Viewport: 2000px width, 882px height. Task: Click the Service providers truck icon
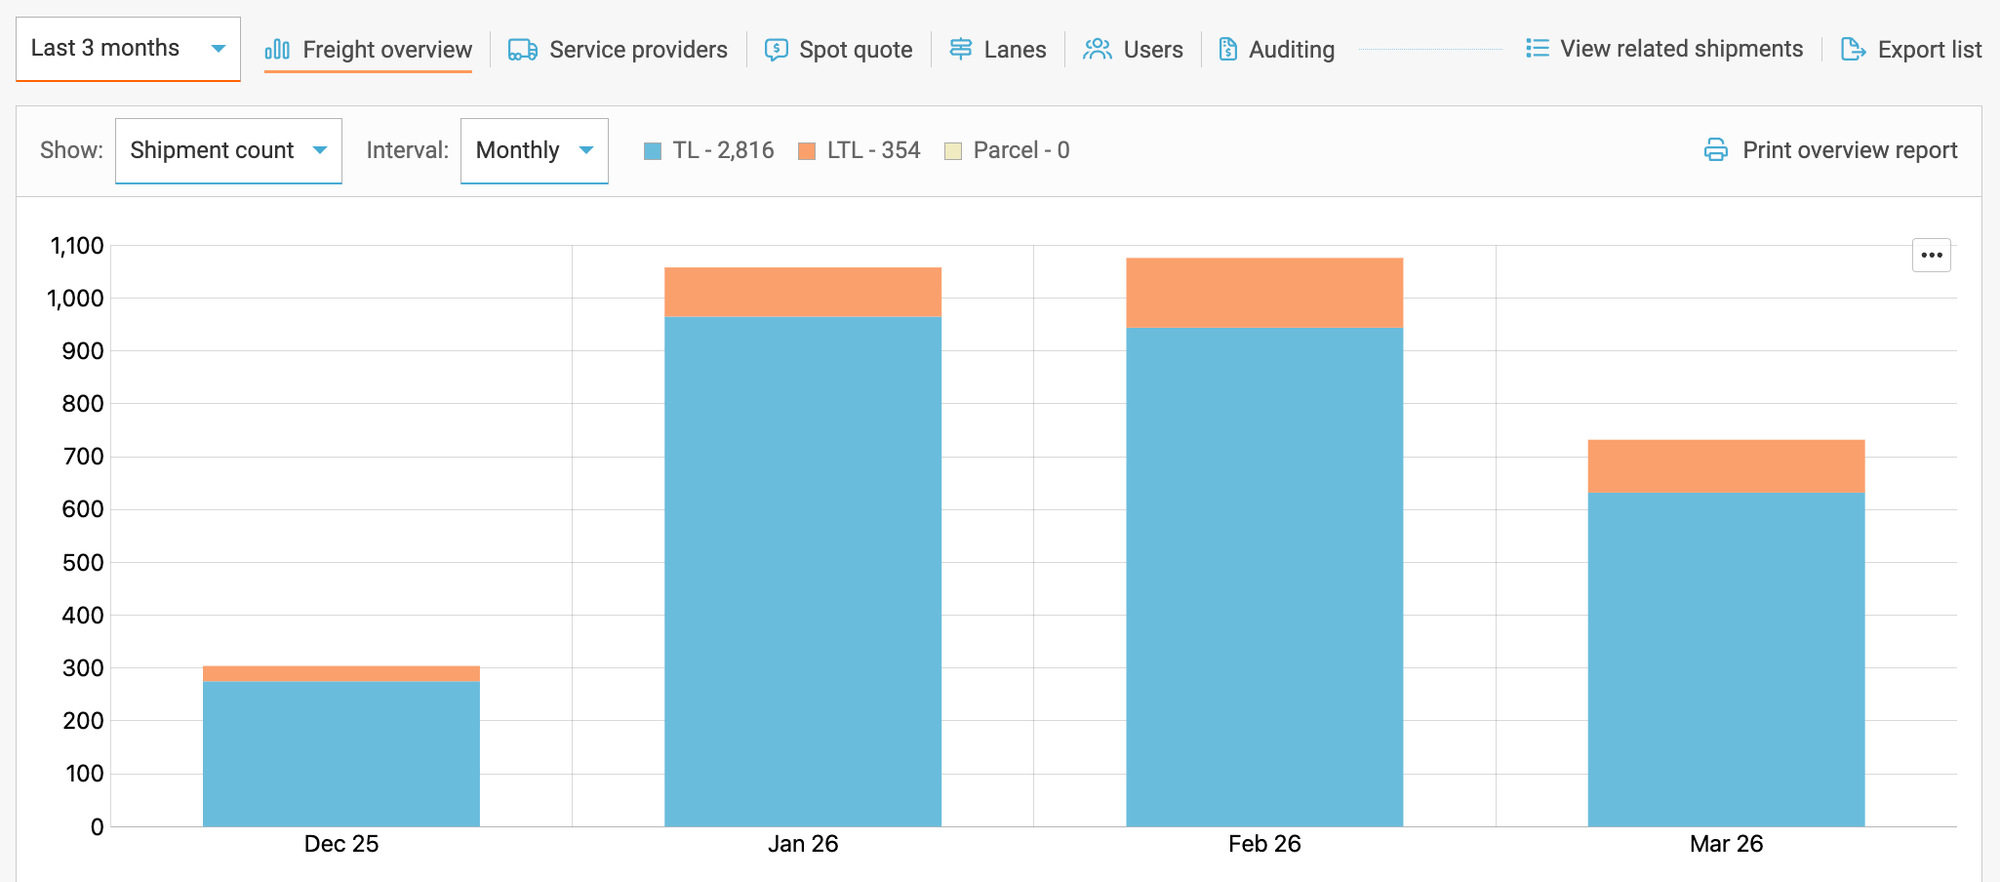coord(522,49)
